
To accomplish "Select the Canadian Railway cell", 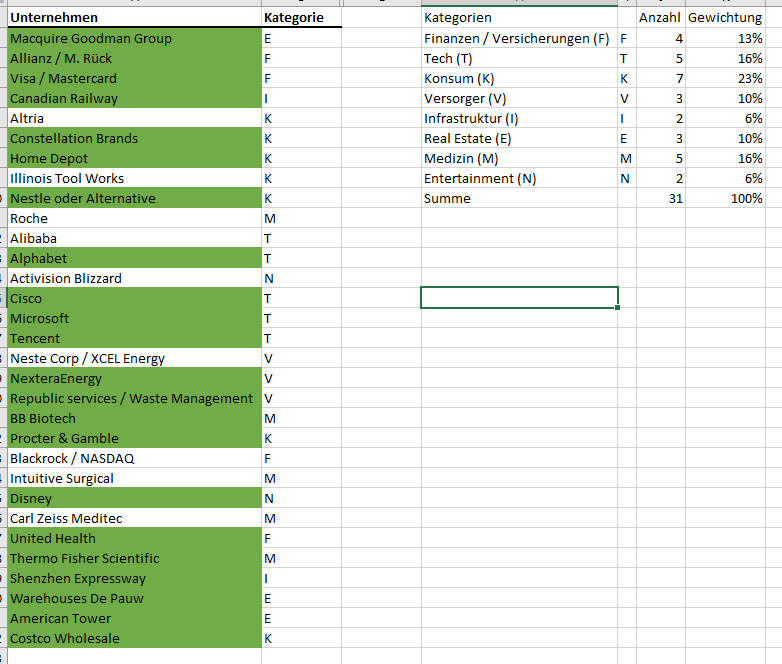I will [x=135, y=98].
